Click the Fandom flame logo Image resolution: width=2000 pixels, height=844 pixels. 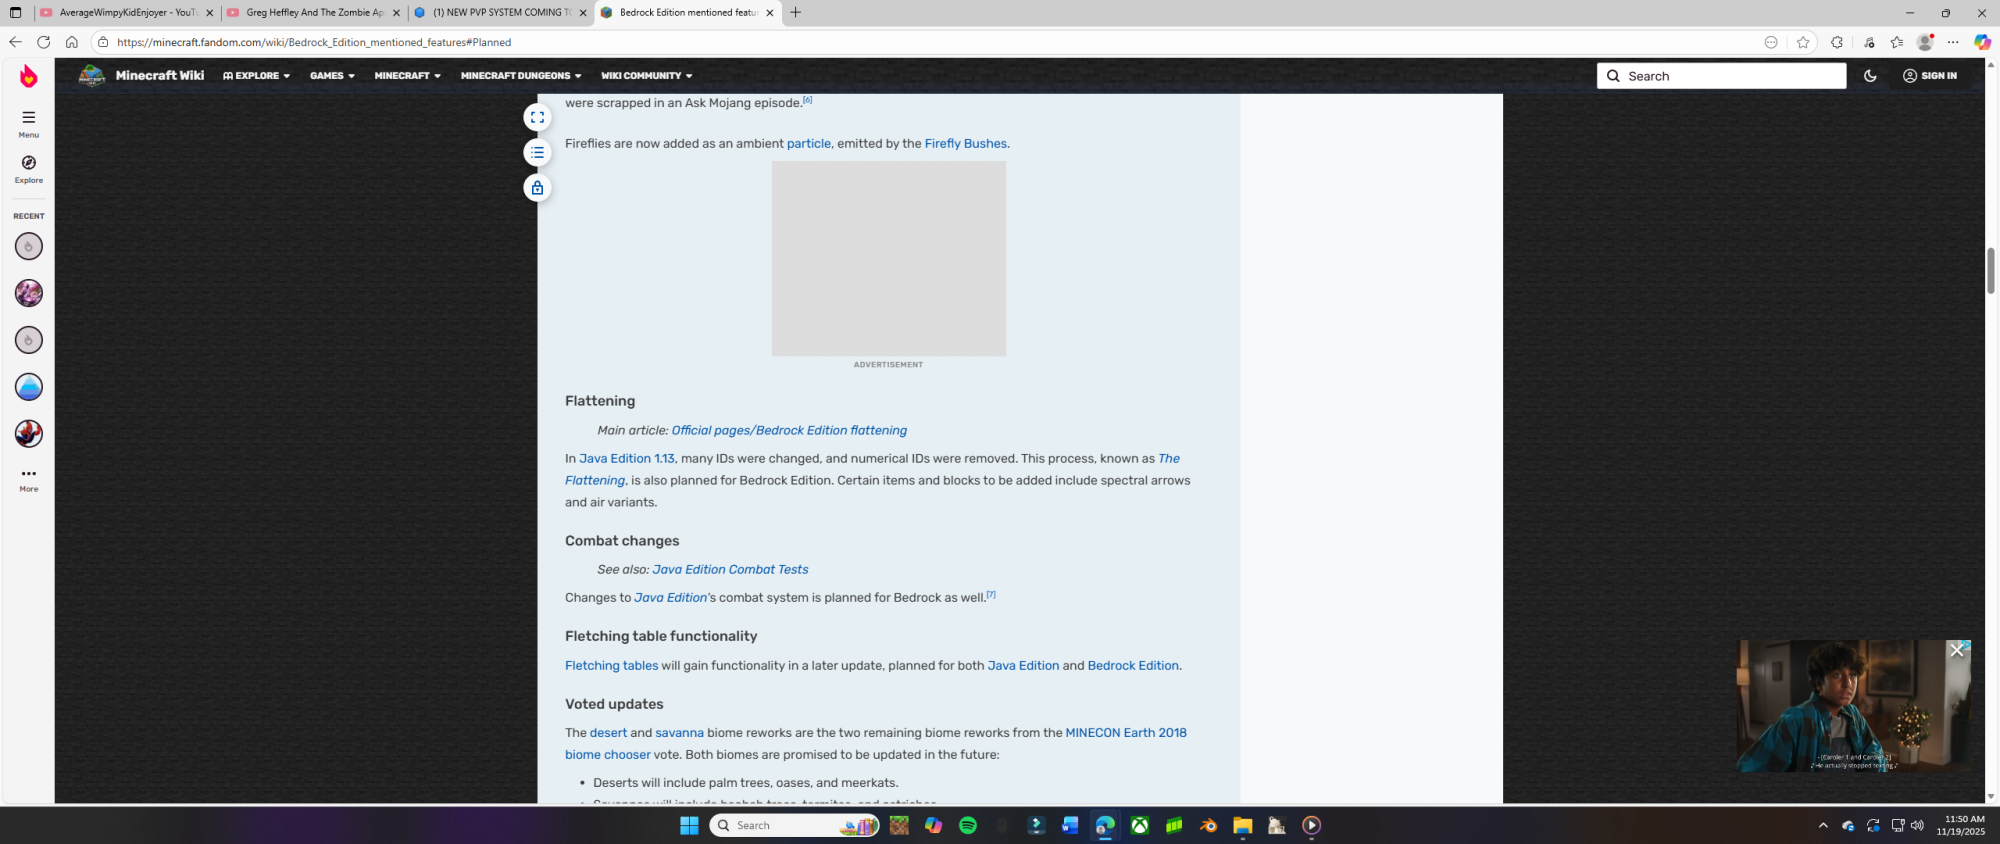[28, 76]
